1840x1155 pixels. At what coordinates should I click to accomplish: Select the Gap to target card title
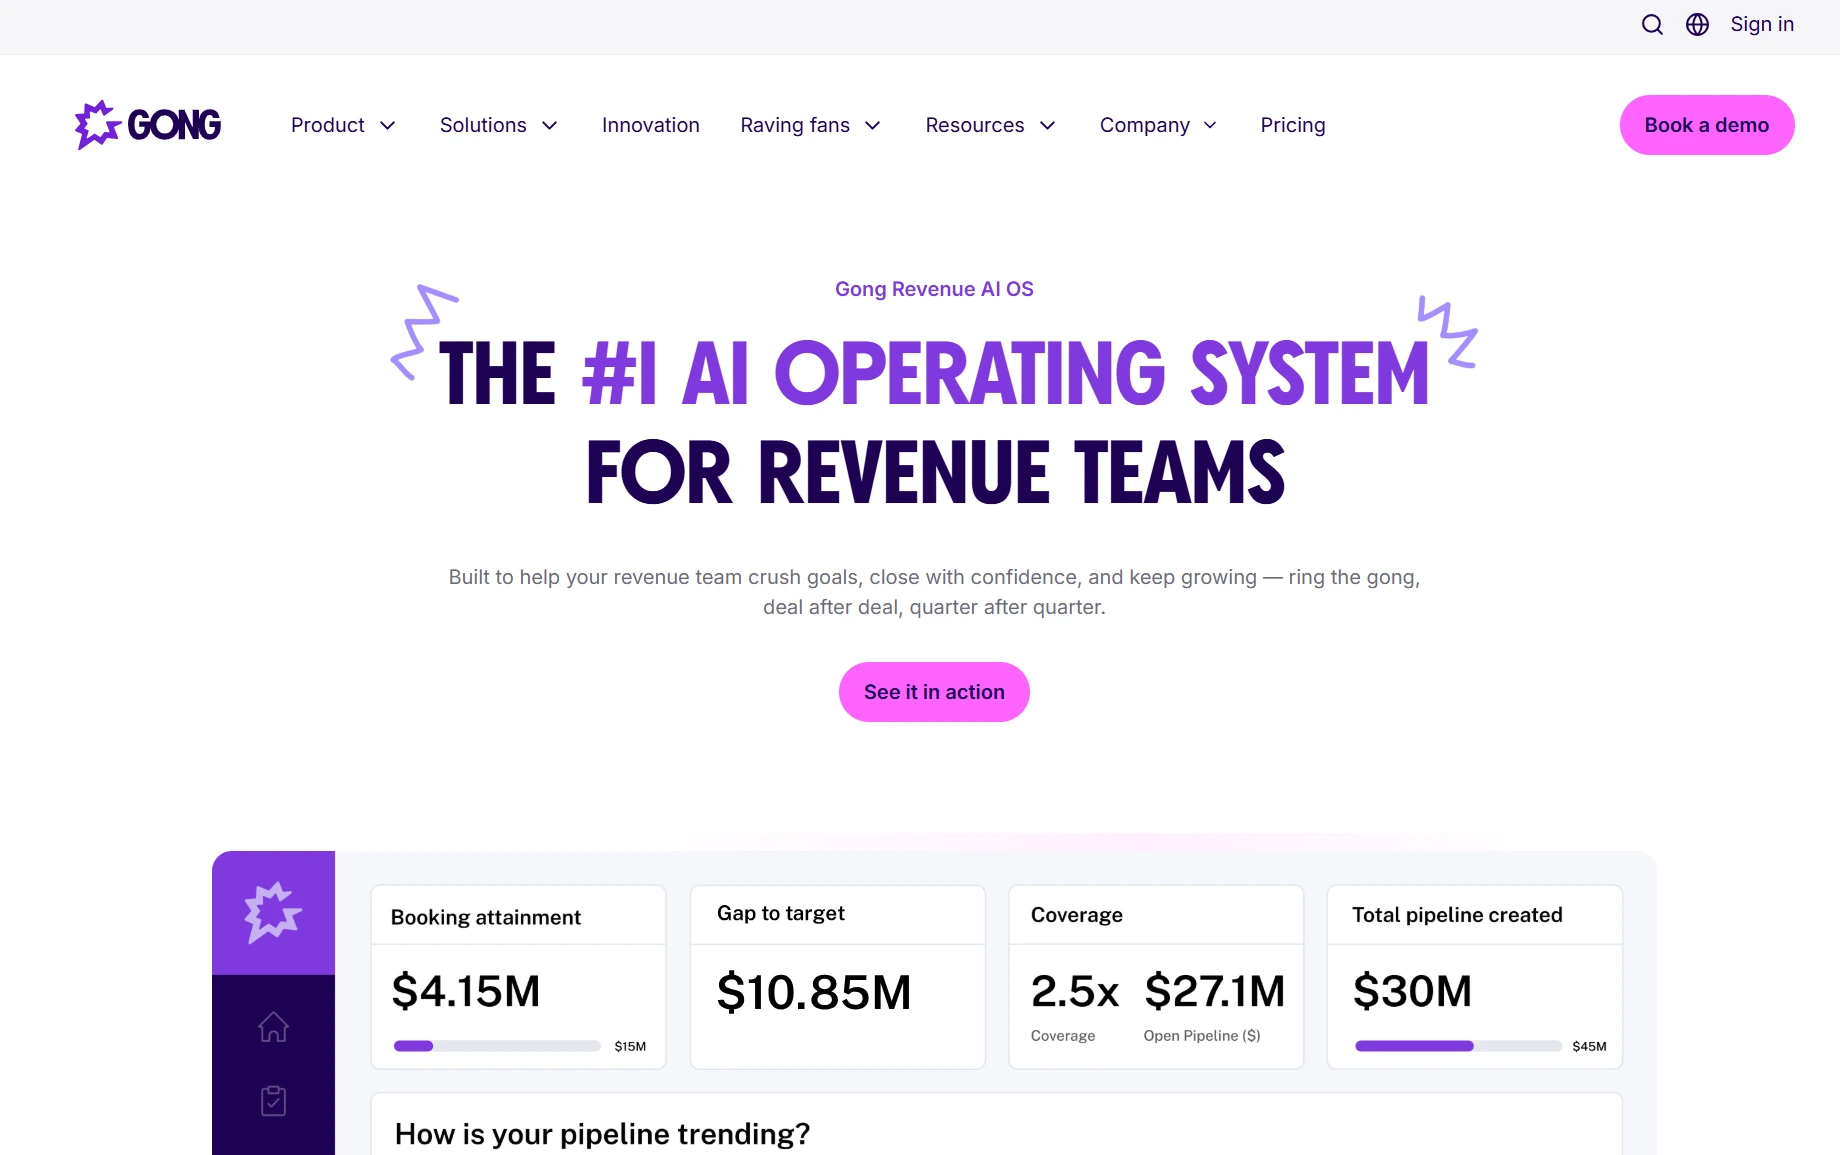pyautogui.click(x=781, y=913)
